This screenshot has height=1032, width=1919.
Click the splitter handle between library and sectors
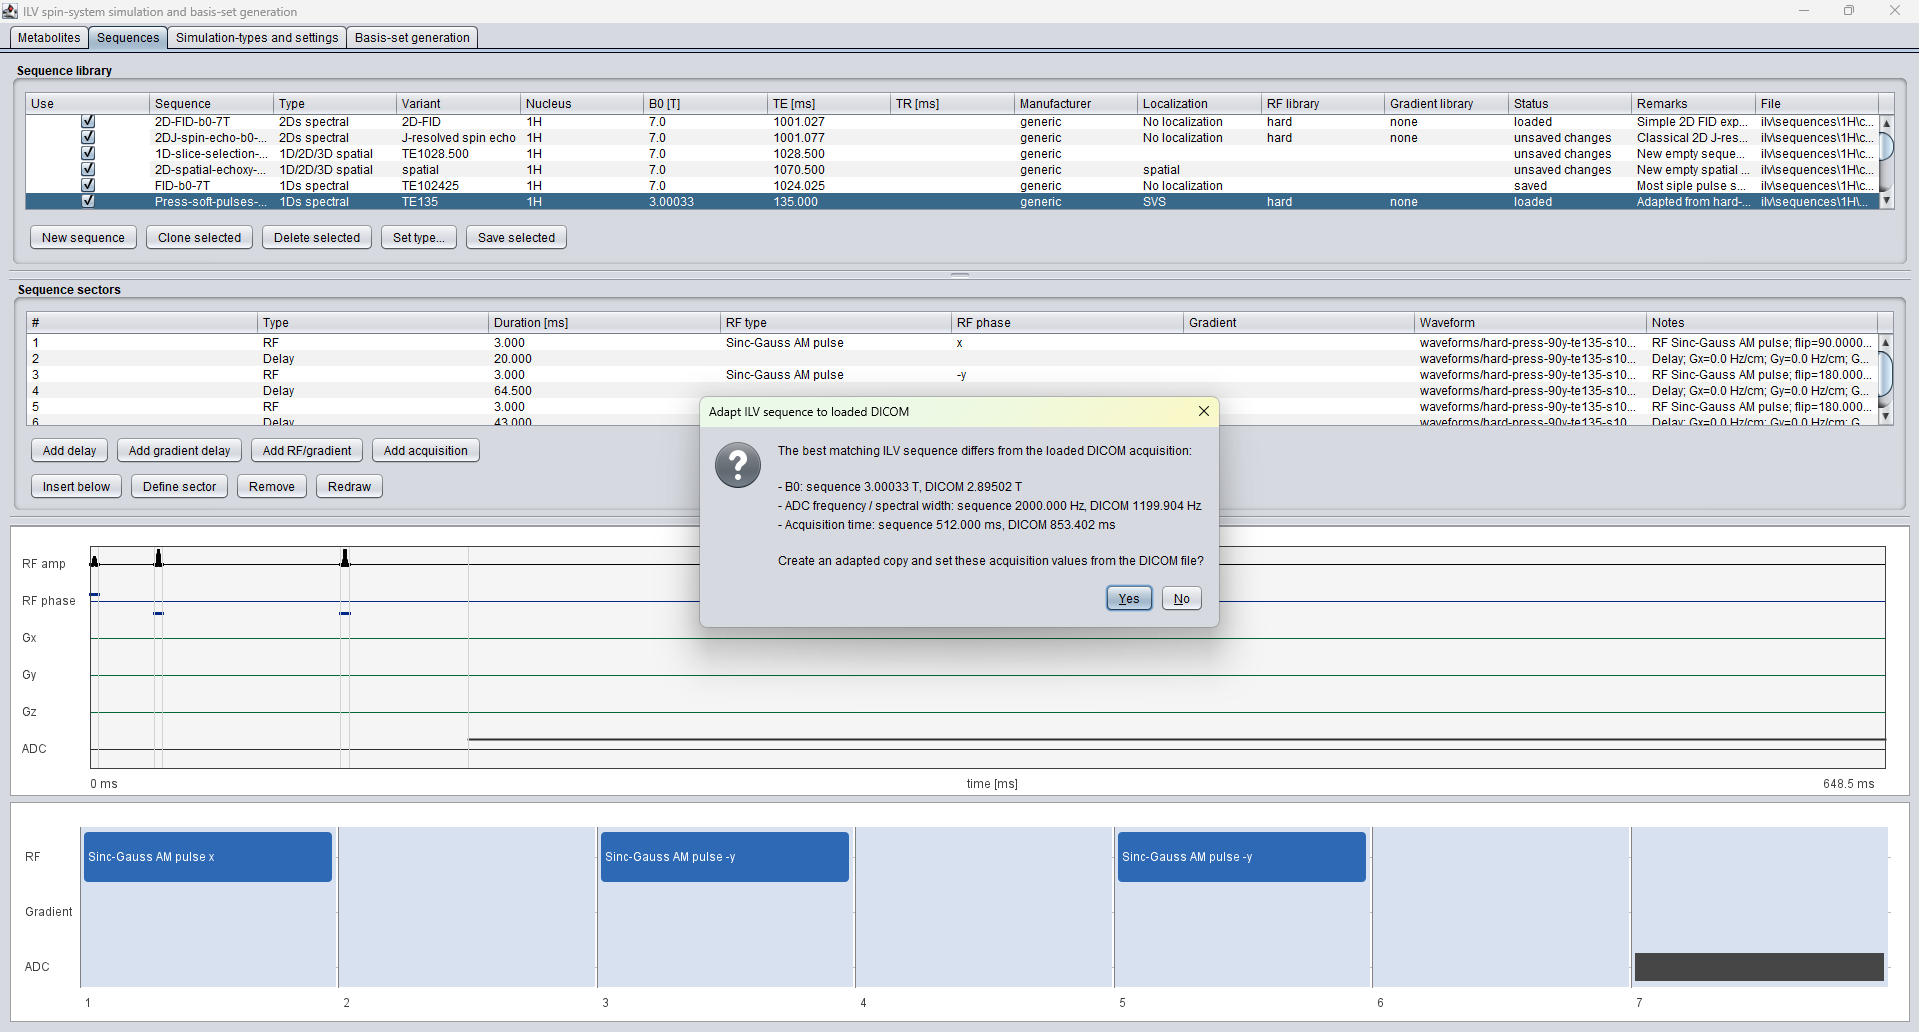(960, 274)
